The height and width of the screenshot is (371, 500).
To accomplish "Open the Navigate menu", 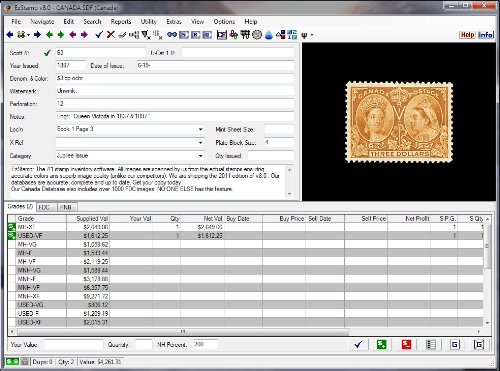I will [42, 22].
